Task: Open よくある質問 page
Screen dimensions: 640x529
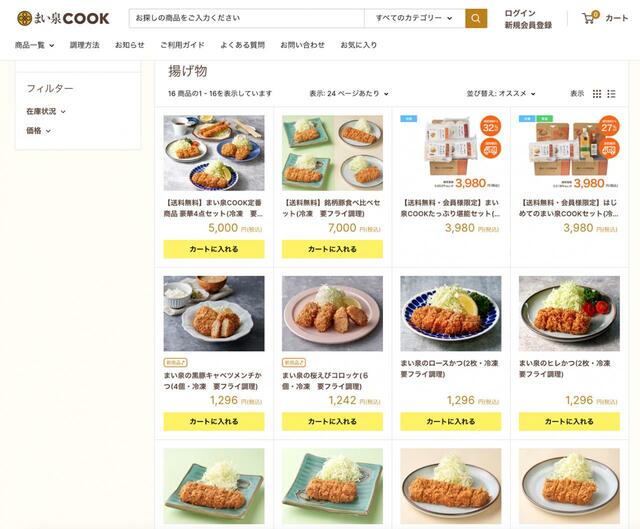Action: pos(242,45)
